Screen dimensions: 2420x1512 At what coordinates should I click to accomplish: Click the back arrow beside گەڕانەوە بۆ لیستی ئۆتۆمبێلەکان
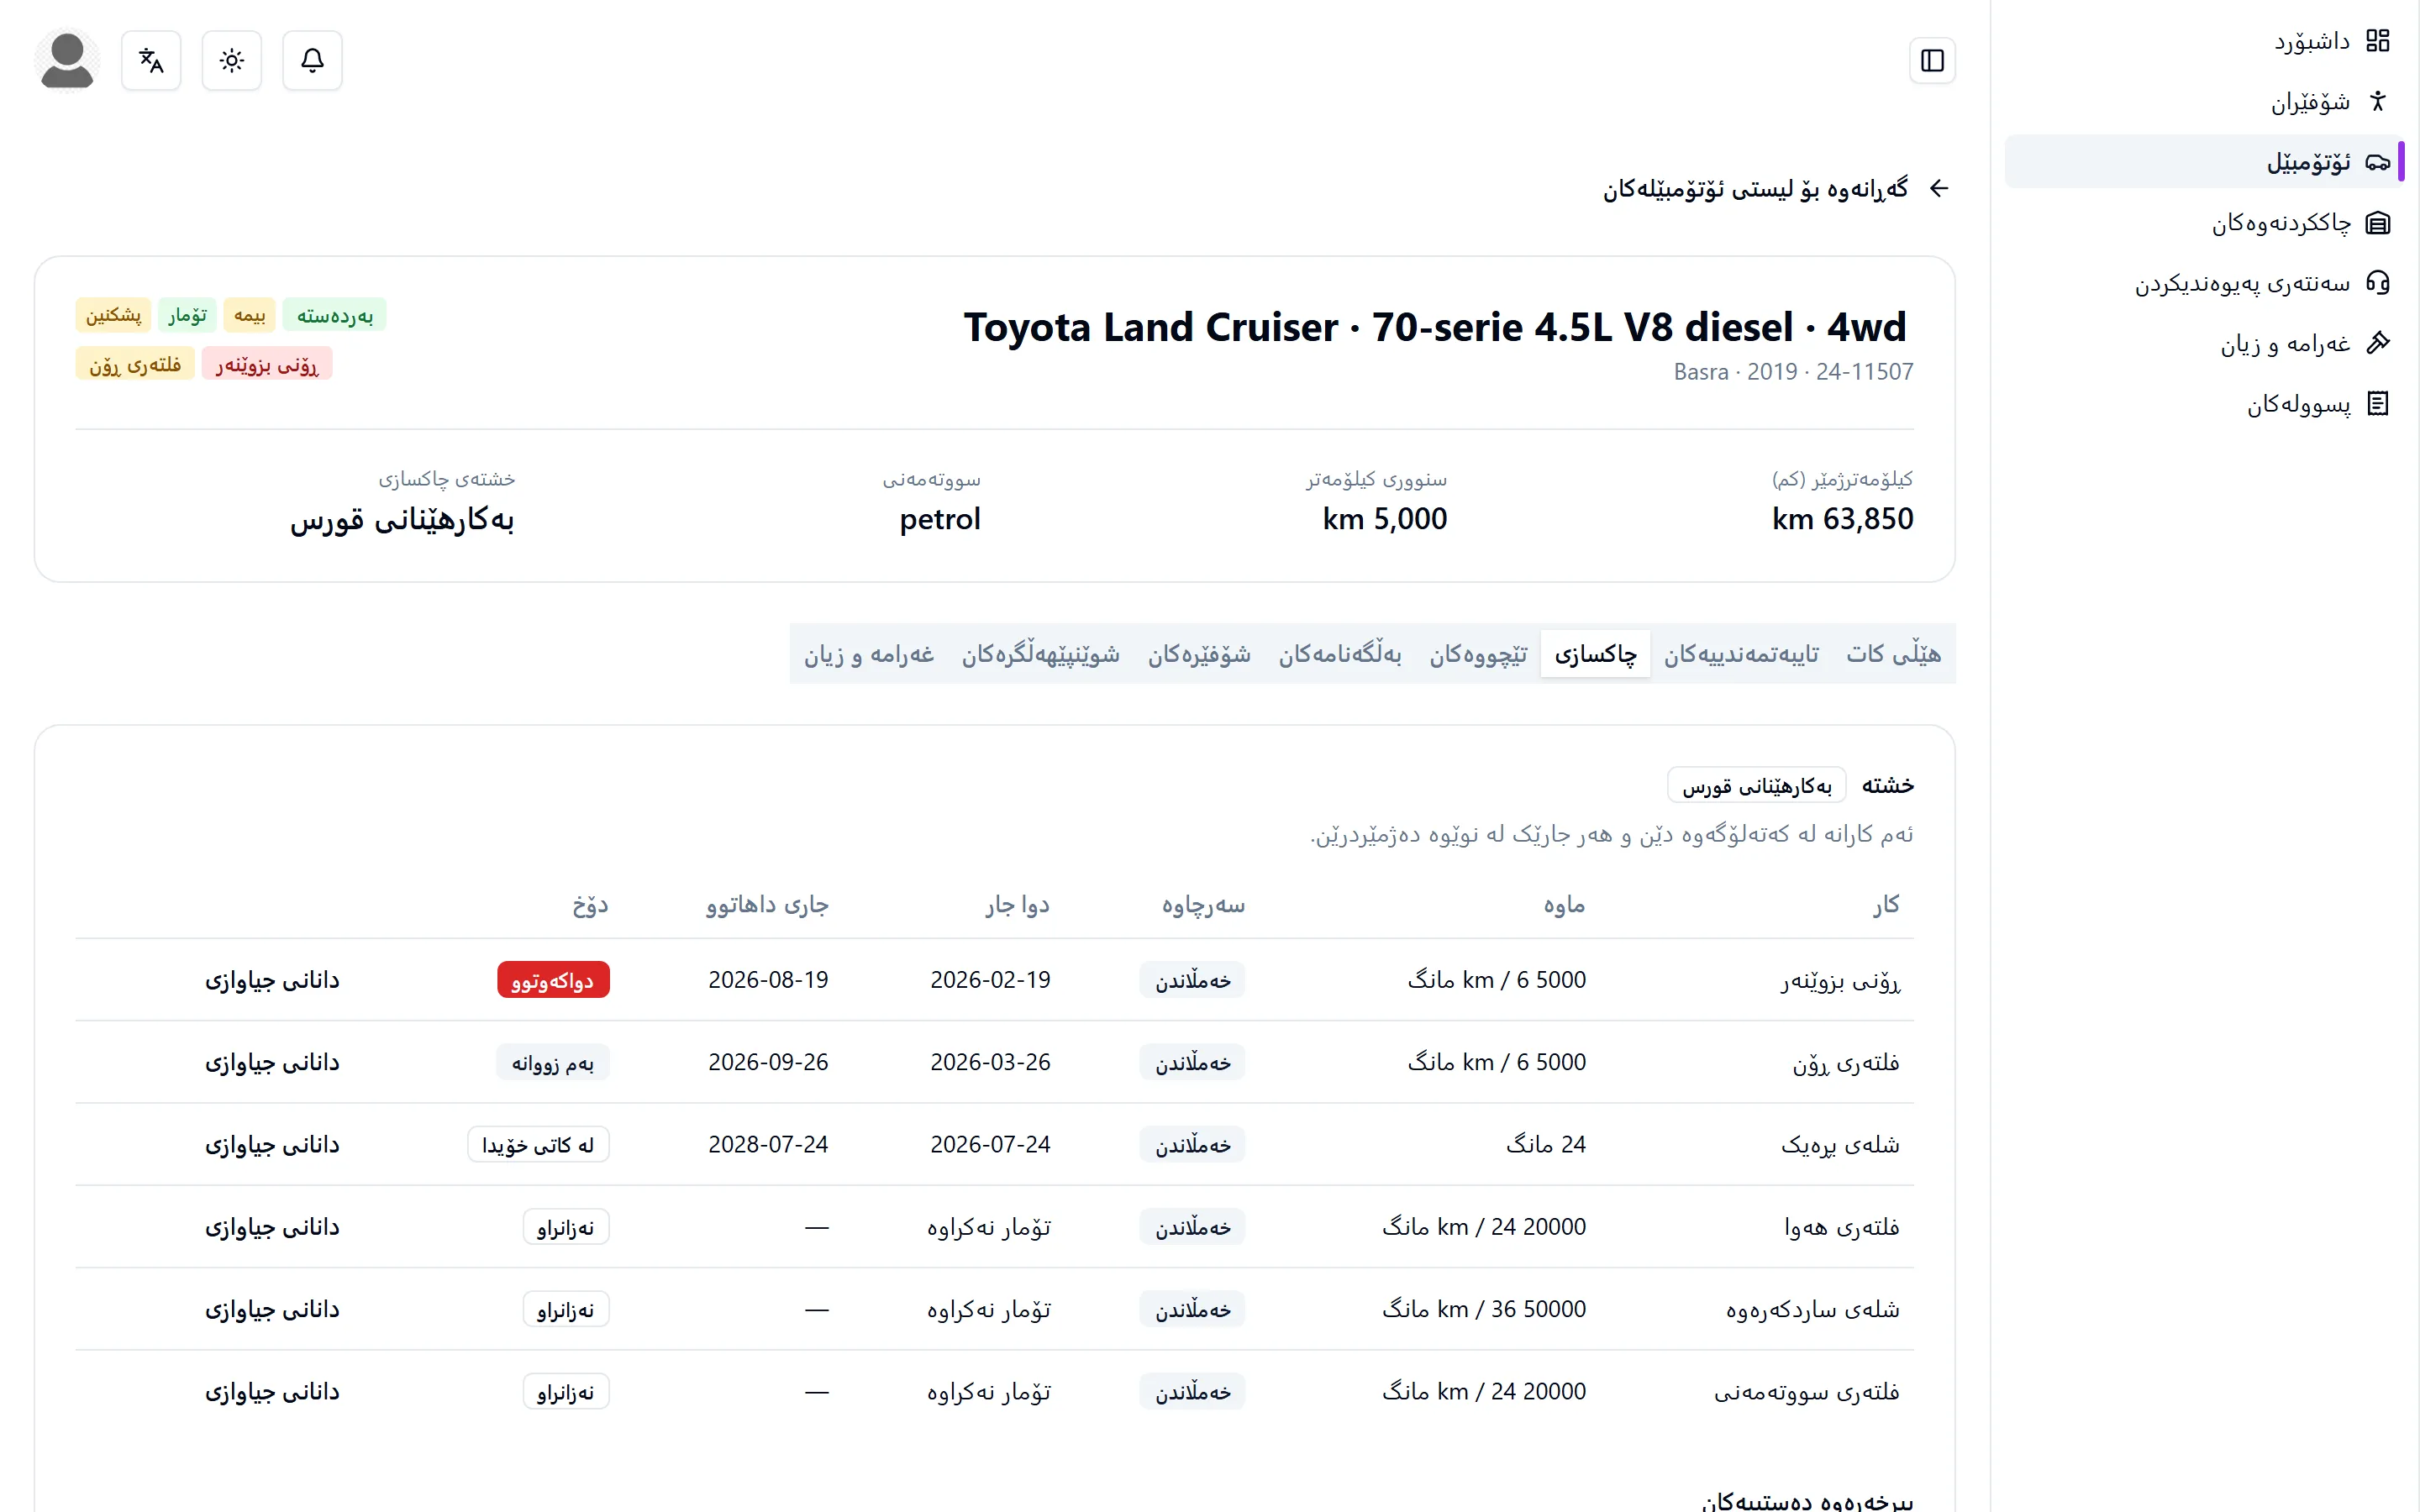coord(1939,188)
